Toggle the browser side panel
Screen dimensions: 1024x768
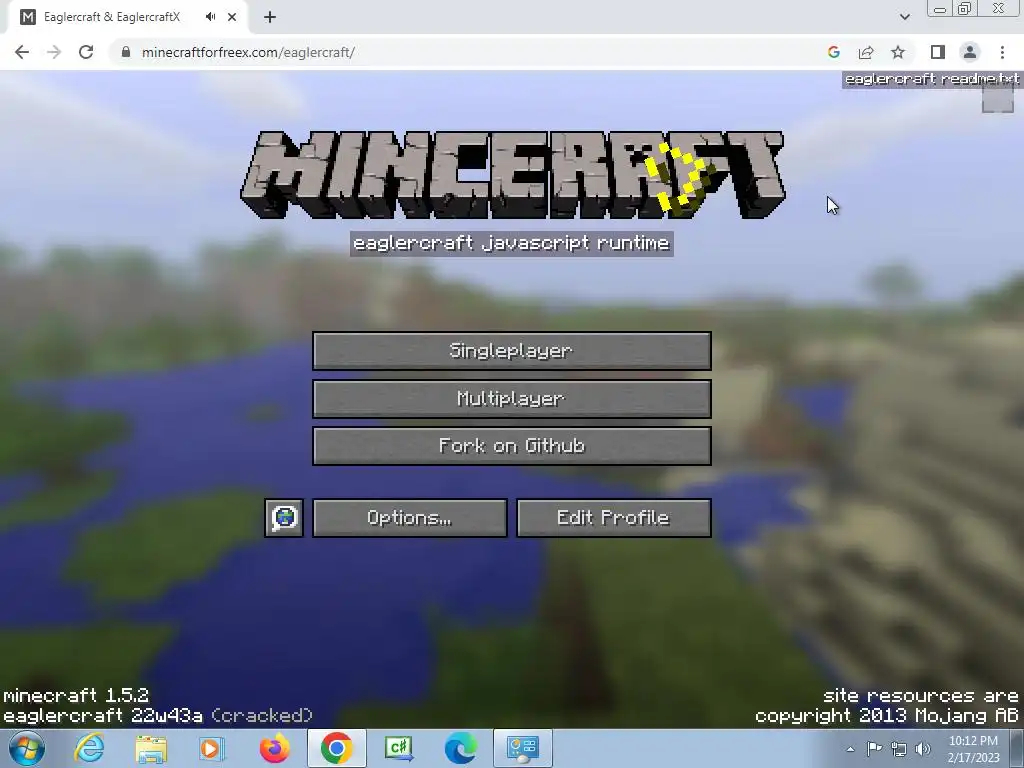tap(938, 52)
